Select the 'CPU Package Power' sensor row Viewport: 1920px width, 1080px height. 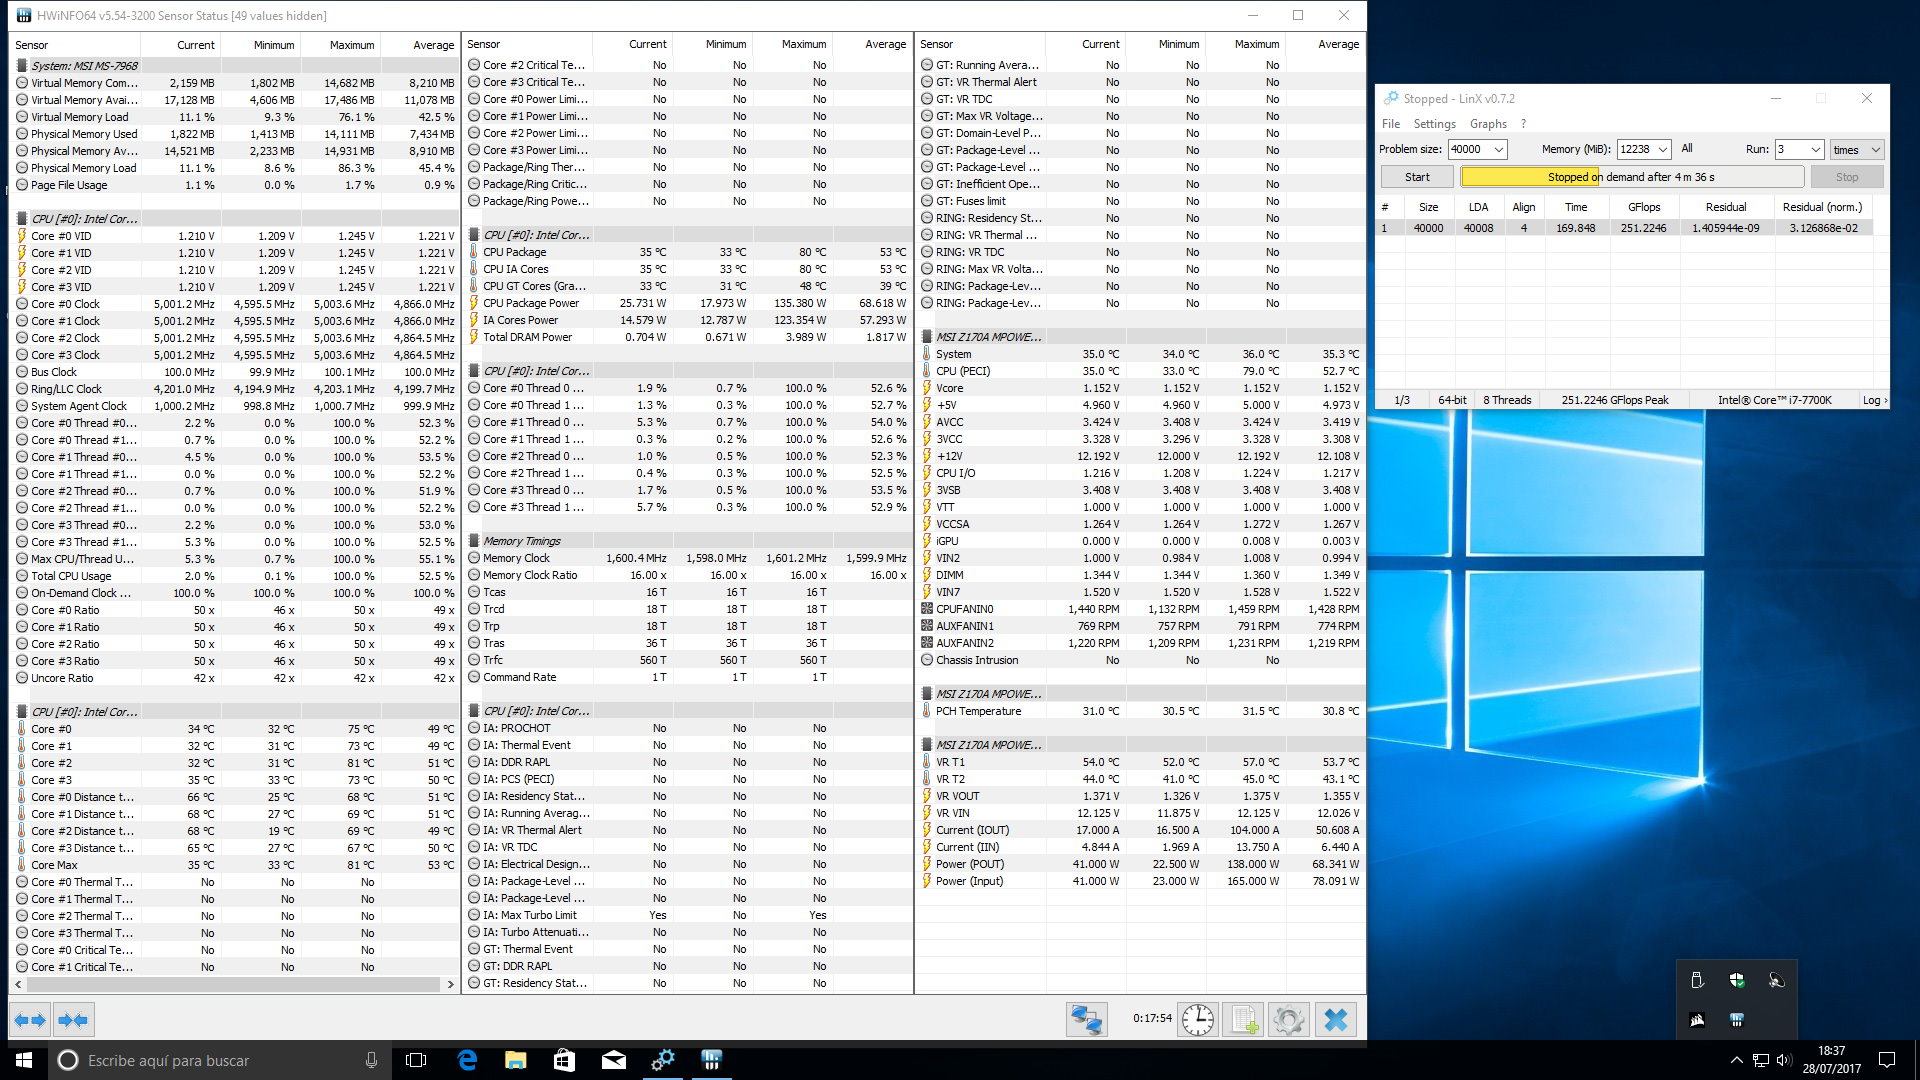688,303
